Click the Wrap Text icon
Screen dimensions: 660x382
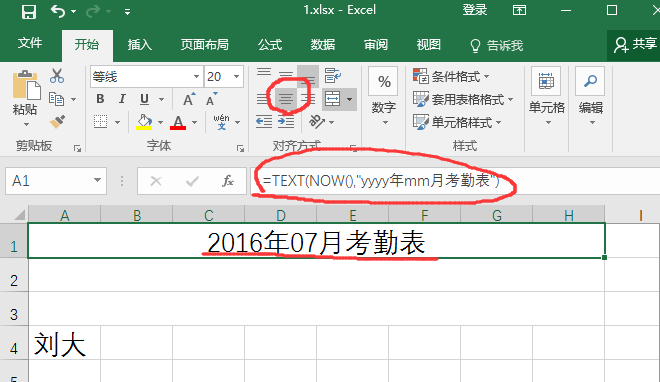coord(333,76)
